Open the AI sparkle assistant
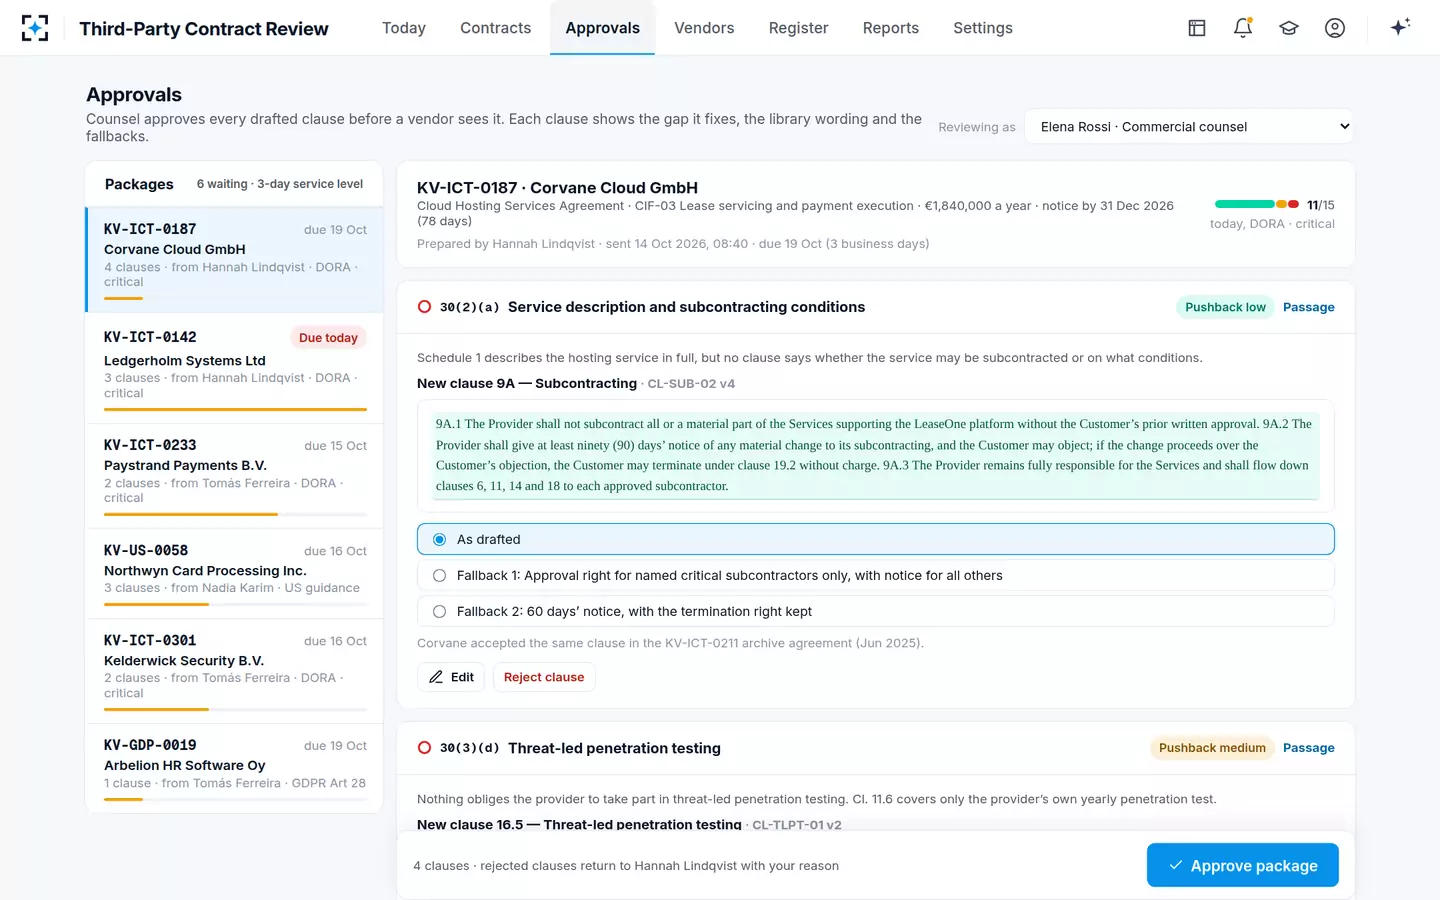 (x=1400, y=27)
